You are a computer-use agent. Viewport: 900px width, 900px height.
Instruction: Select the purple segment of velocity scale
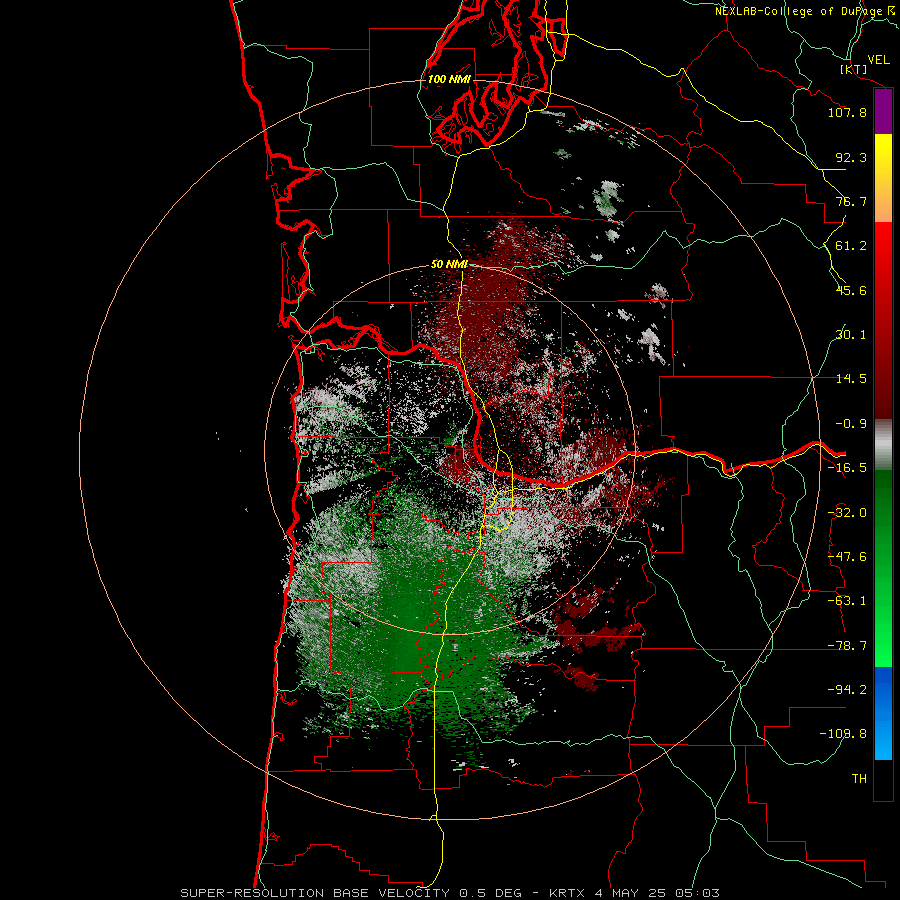883,111
